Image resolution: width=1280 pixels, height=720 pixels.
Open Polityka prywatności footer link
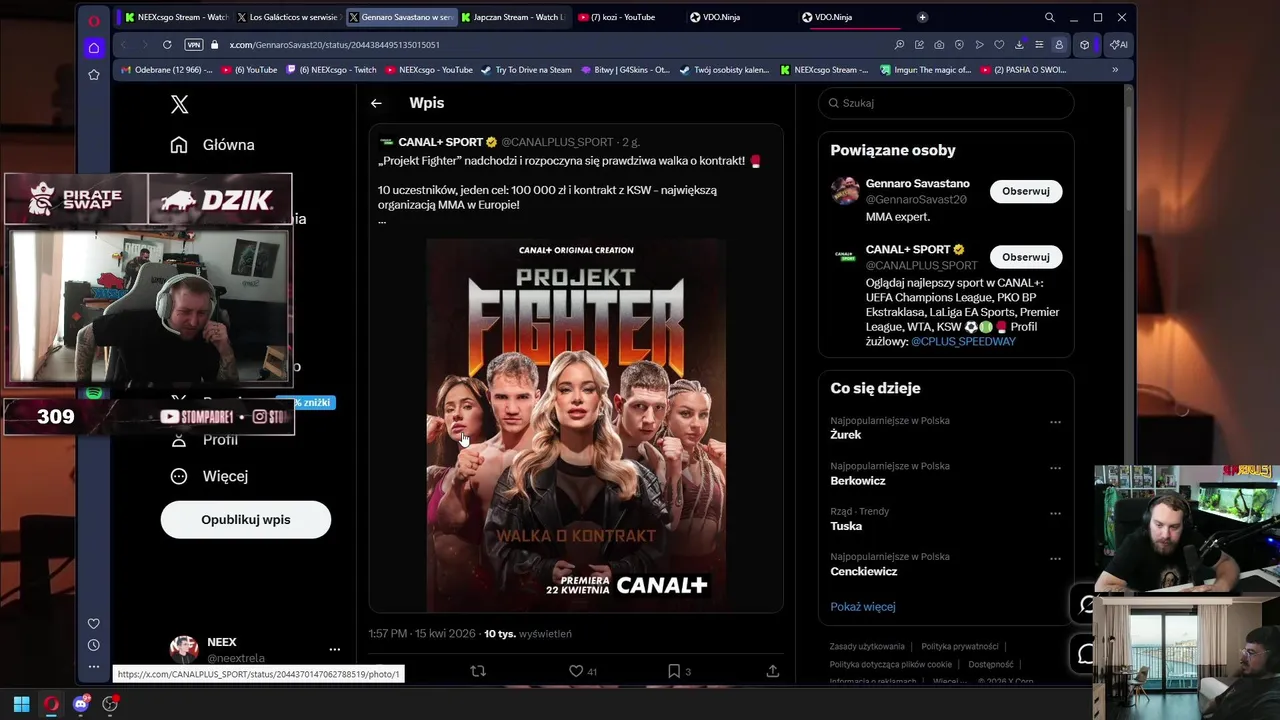point(960,647)
